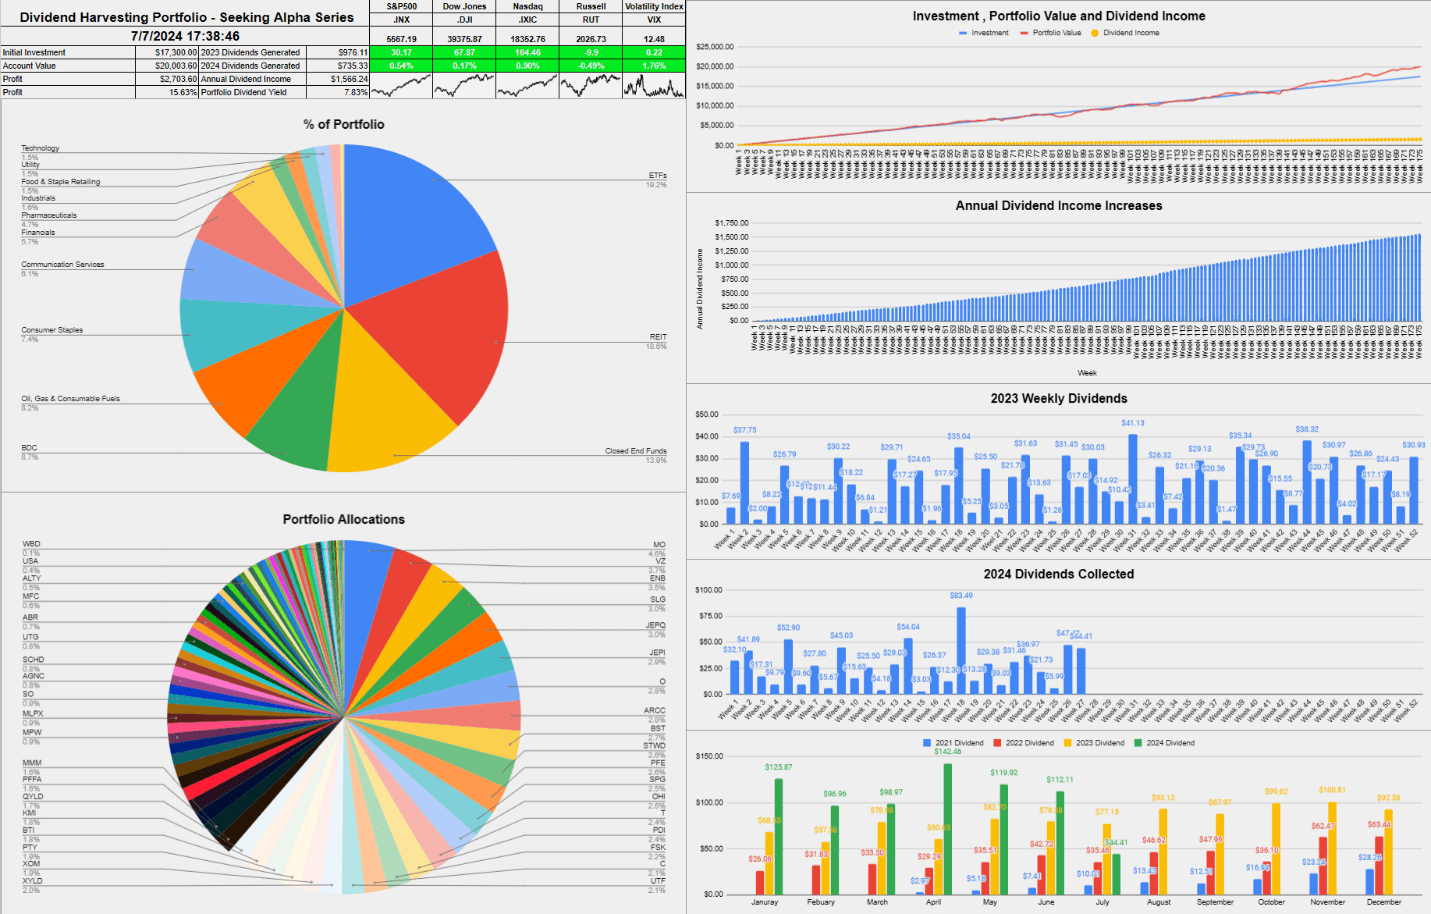Click the Dow Jones green 67.87 cell
Image resolution: width=1431 pixels, height=914 pixels.
click(465, 52)
